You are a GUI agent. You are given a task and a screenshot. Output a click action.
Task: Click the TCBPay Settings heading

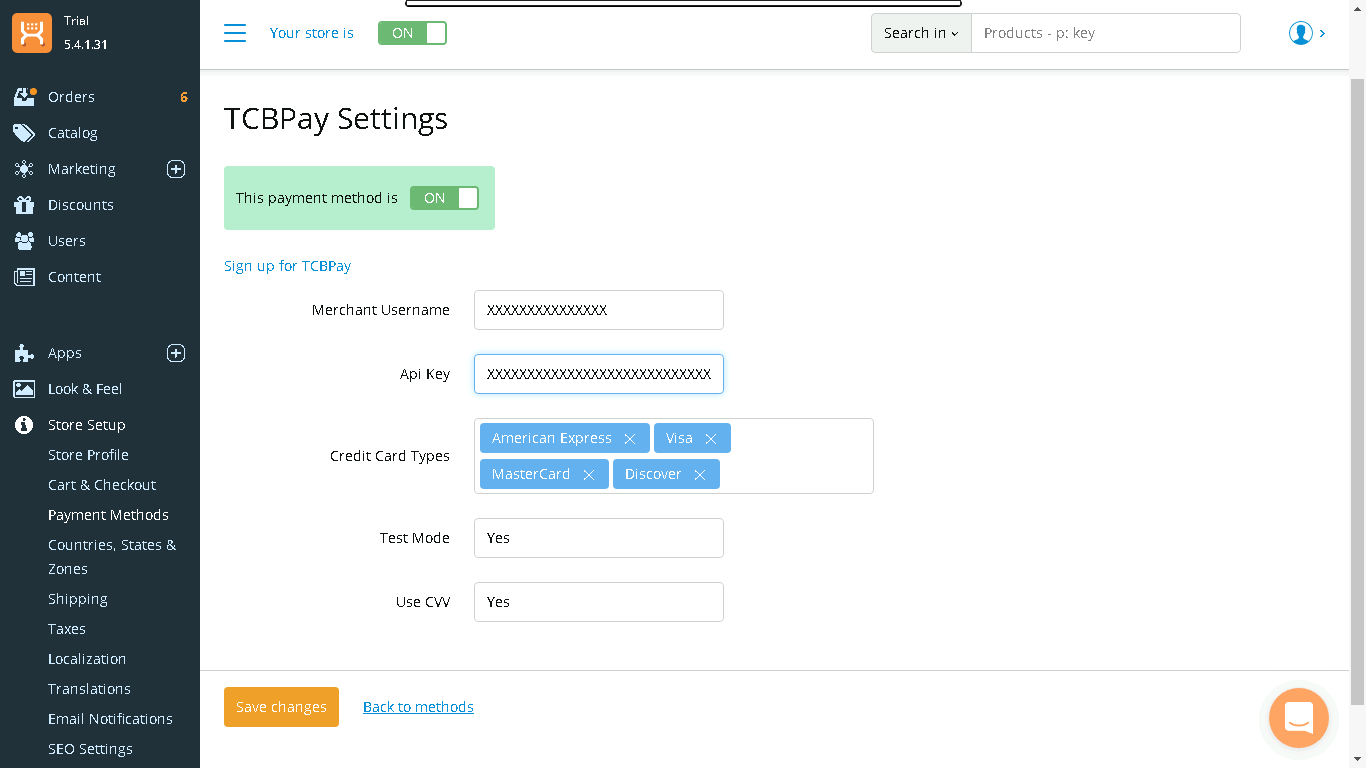[336, 119]
